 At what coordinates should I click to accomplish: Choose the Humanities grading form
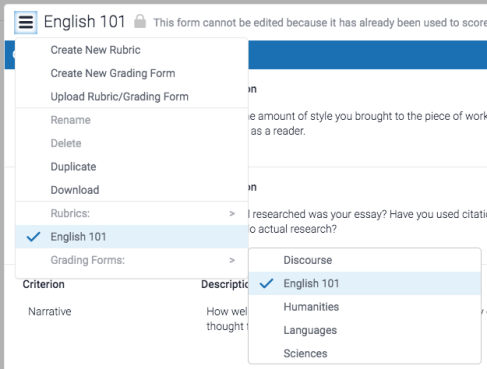[365, 307]
